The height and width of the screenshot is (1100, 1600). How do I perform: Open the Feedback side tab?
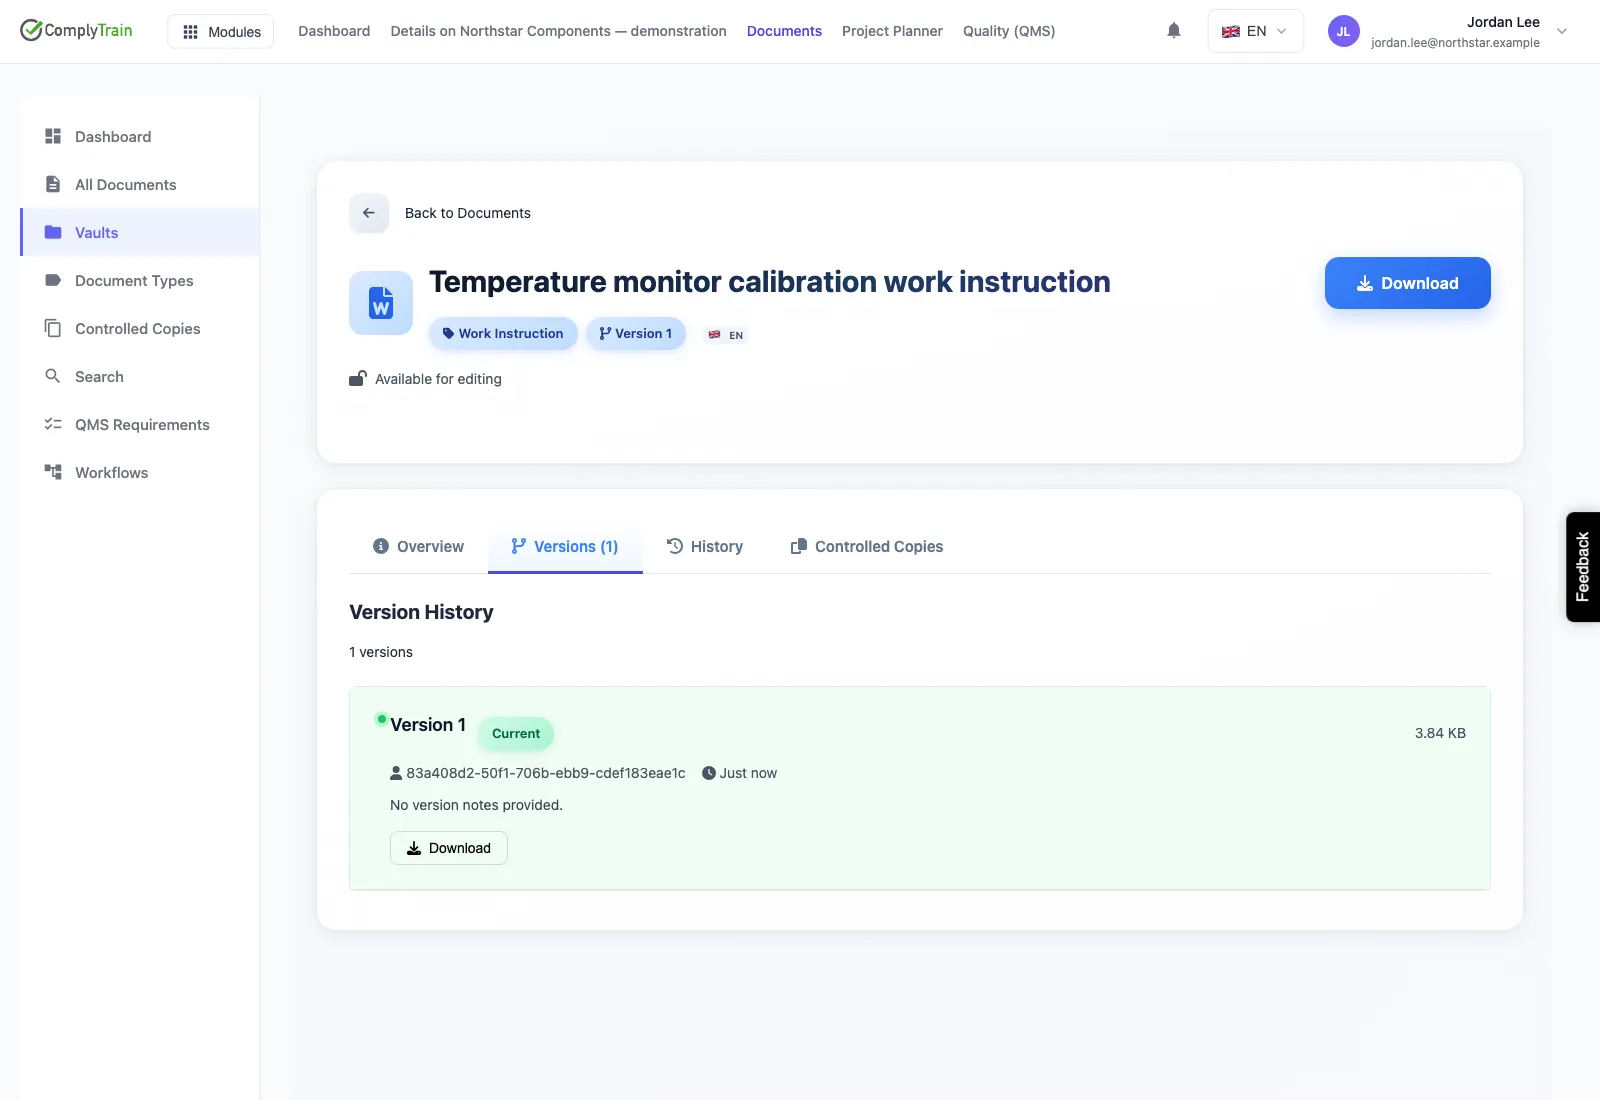click(x=1583, y=567)
